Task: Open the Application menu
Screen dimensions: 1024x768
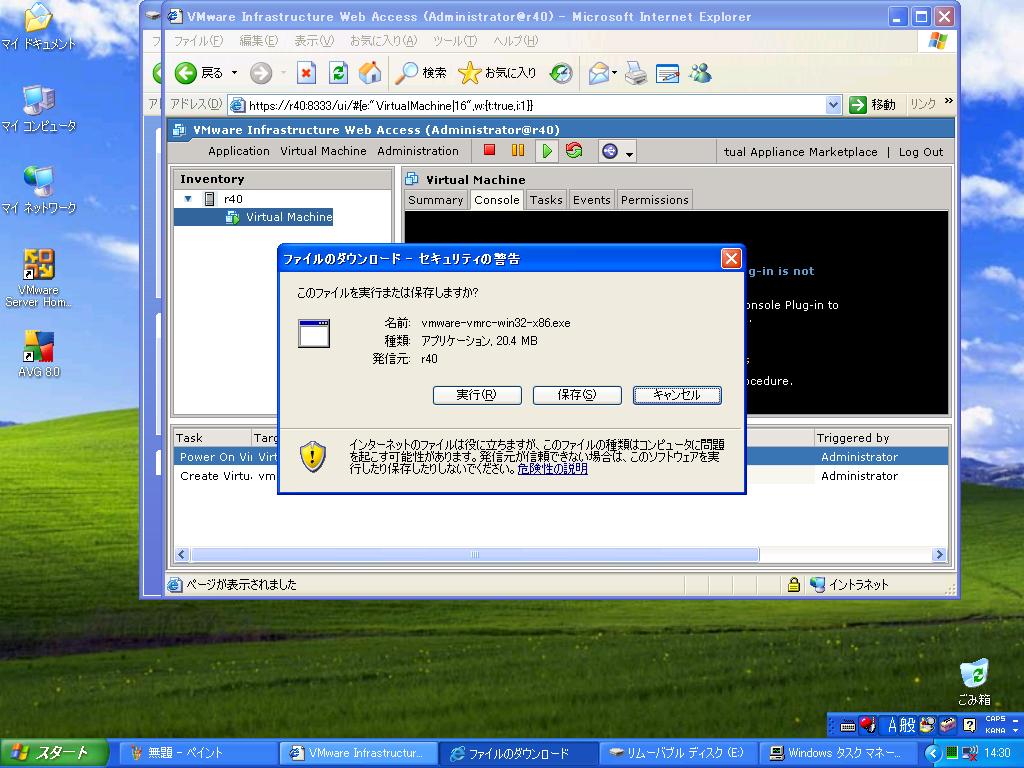Action: pyautogui.click(x=238, y=151)
